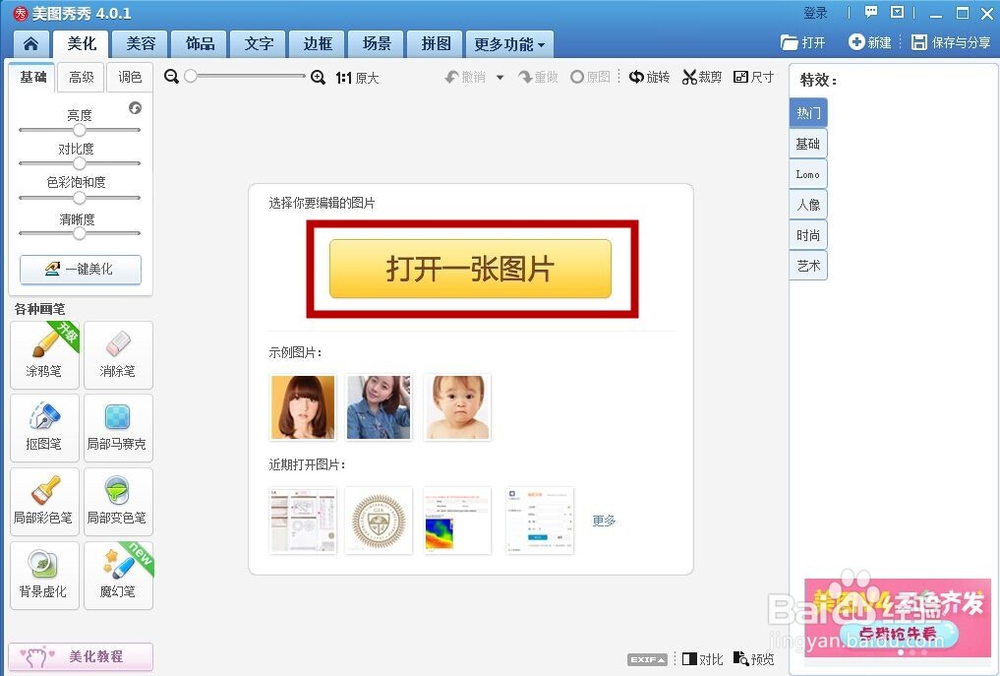1000x676 pixels.
Task: Select the 艺术 effects category
Action: (808, 266)
